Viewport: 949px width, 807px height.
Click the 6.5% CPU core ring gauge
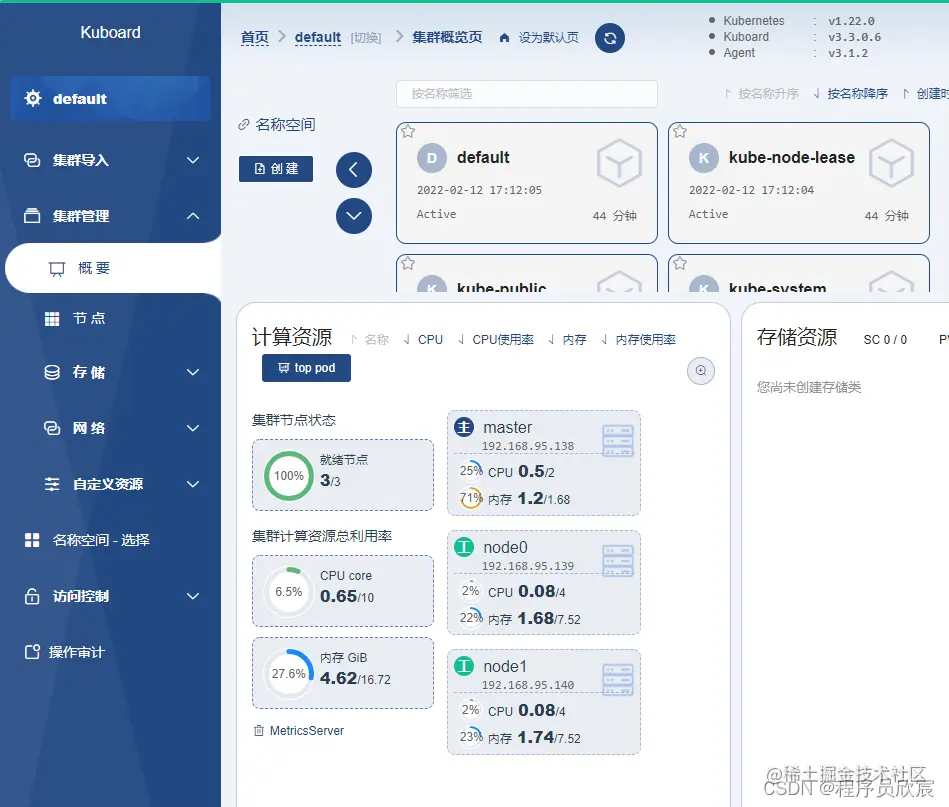(x=289, y=591)
